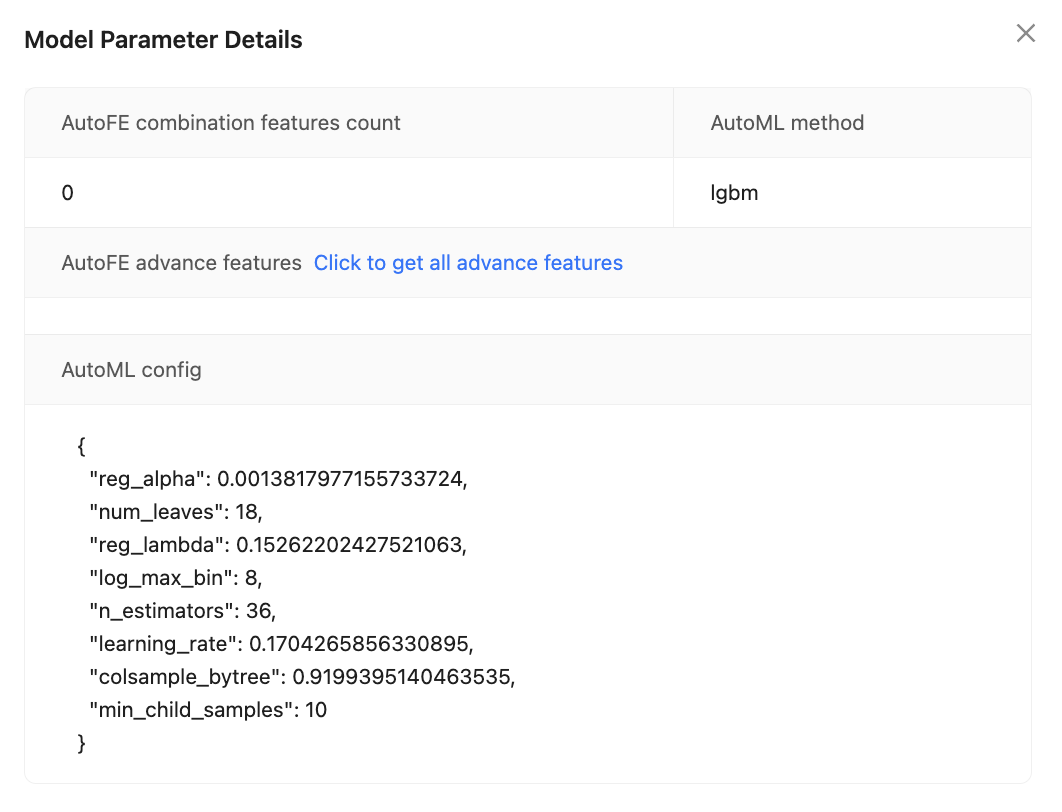Click the combination features count value 0
The height and width of the screenshot is (812, 1062).
[68, 193]
